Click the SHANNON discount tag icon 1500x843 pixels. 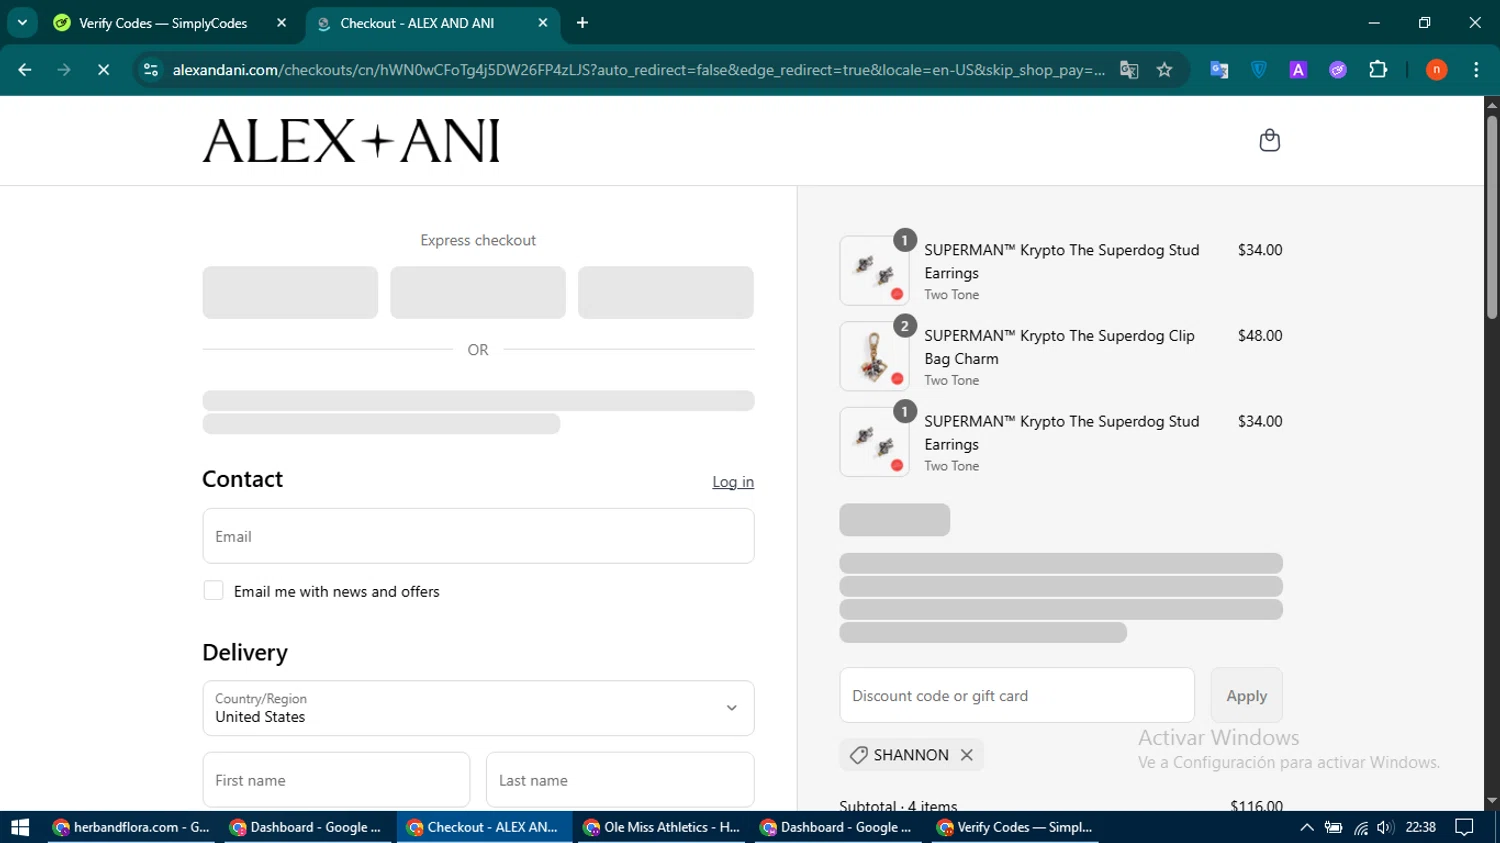(858, 755)
